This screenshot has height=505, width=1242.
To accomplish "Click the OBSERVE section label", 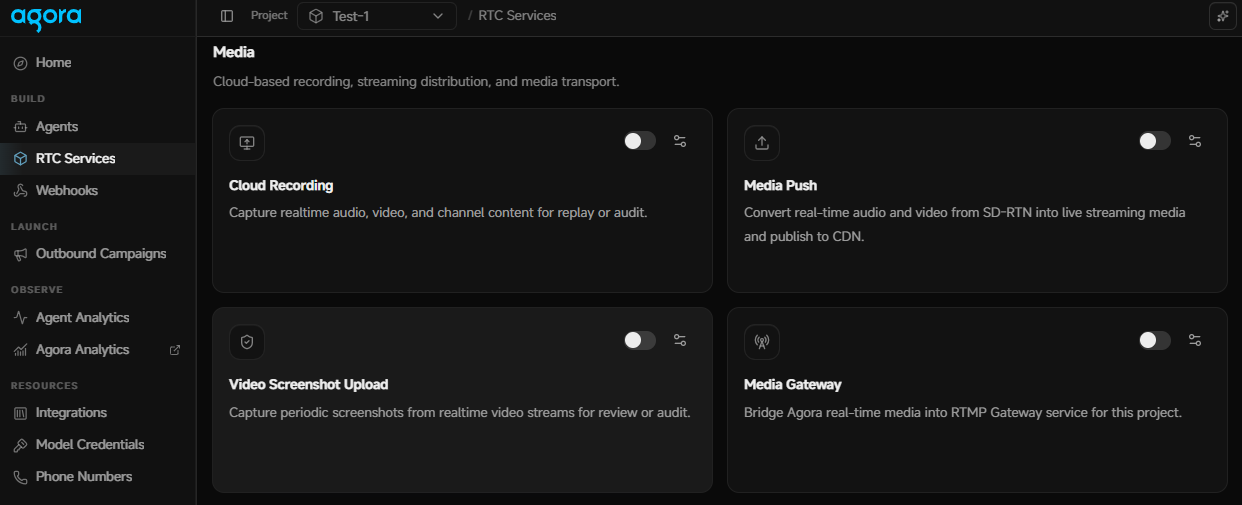I will tap(37, 290).
